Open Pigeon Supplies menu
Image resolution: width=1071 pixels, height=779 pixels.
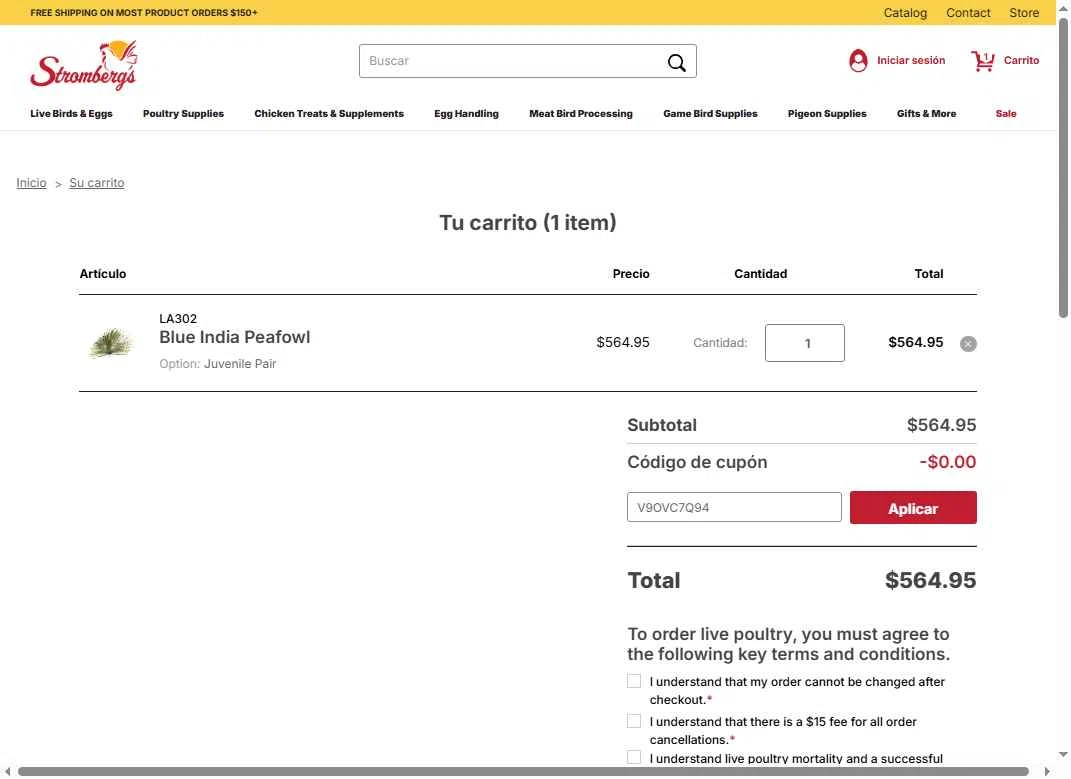826,113
